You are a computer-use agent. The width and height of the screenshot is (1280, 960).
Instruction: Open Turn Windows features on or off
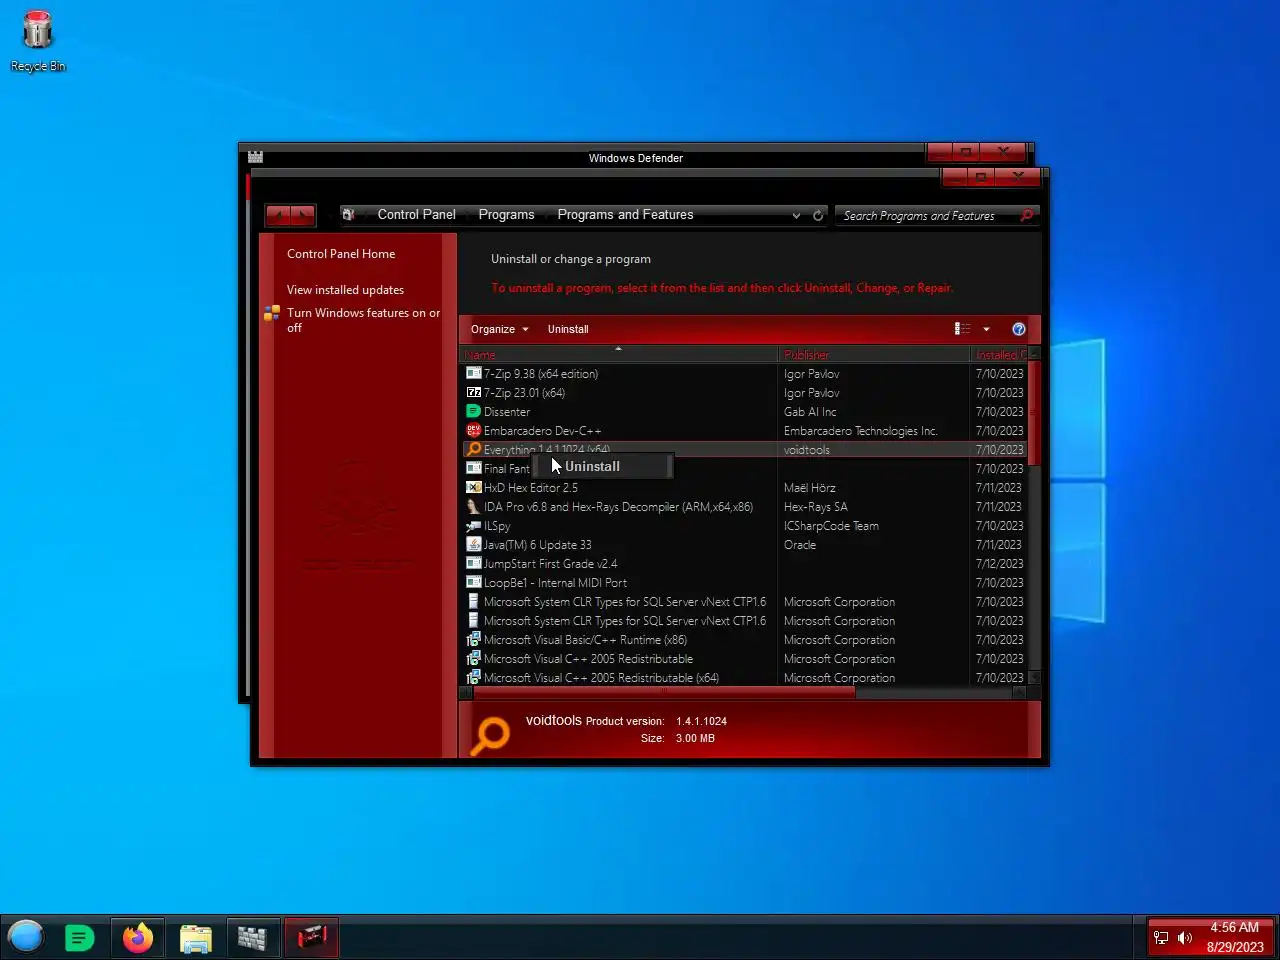pos(363,320)
